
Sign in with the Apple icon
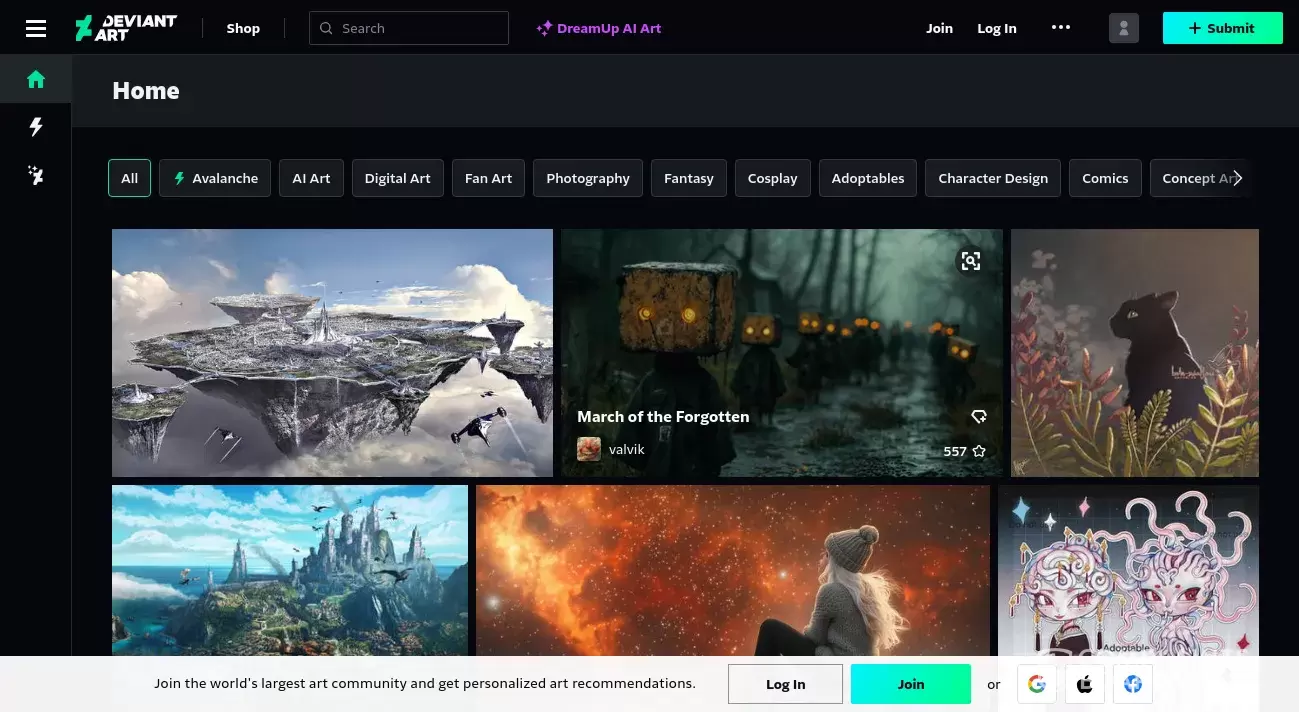(1084, 684)
